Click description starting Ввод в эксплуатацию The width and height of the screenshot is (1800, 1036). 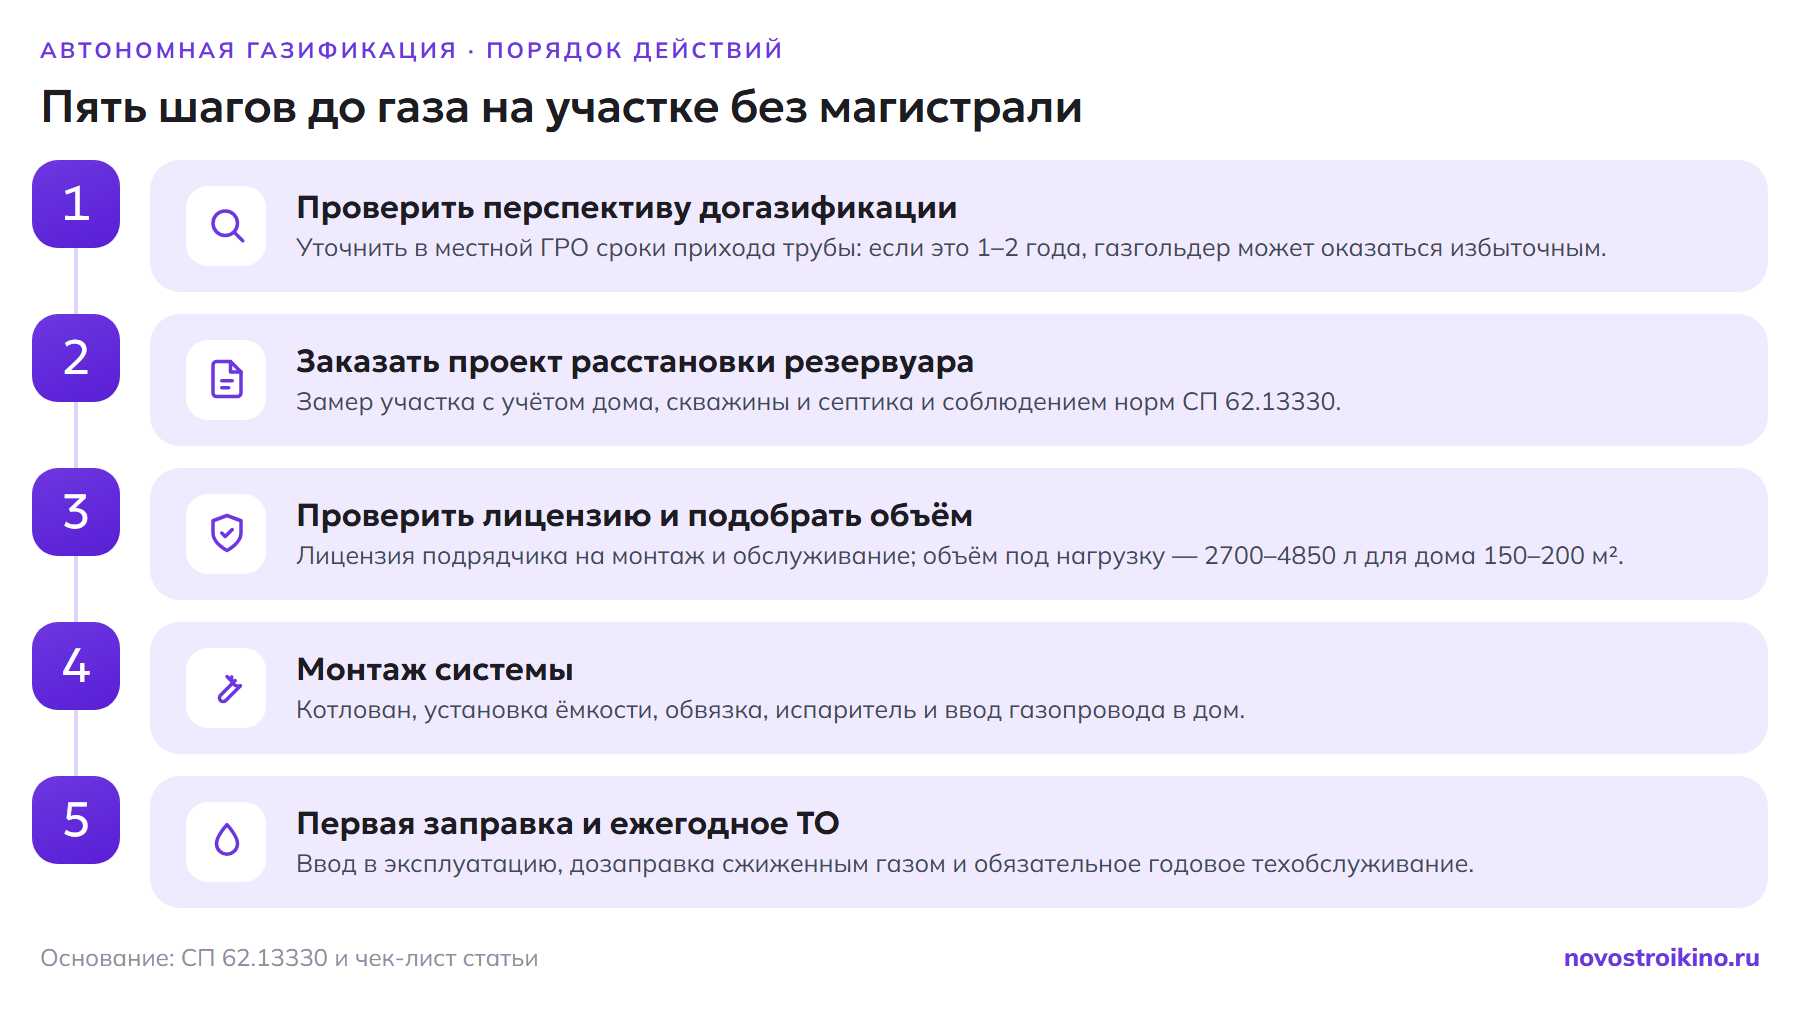point(885,864)
